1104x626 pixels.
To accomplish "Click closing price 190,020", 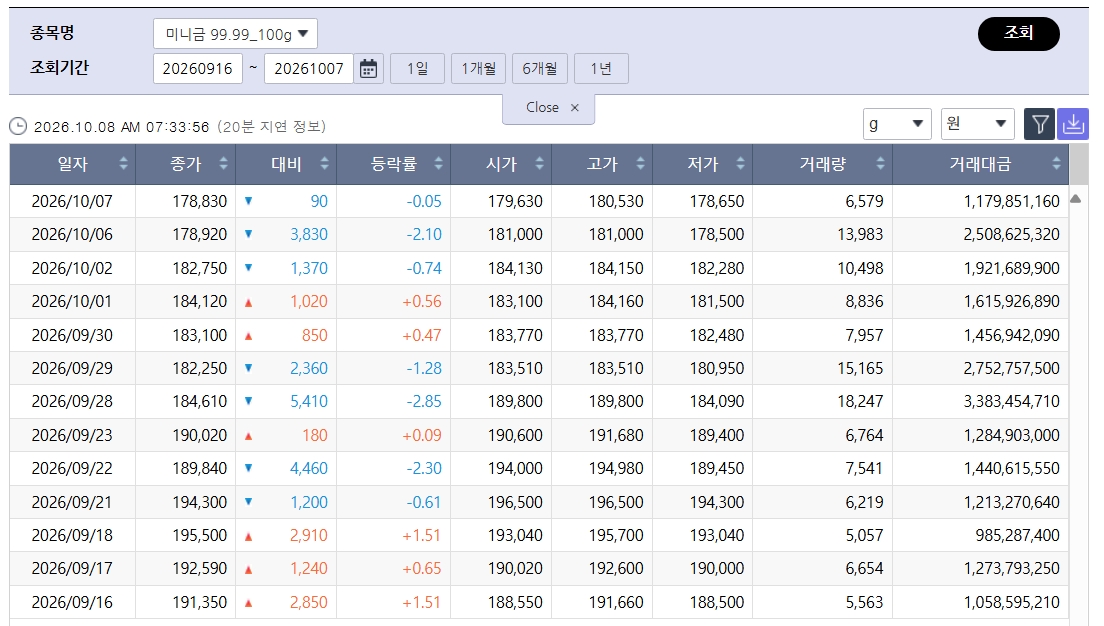I will coord(200,435).
